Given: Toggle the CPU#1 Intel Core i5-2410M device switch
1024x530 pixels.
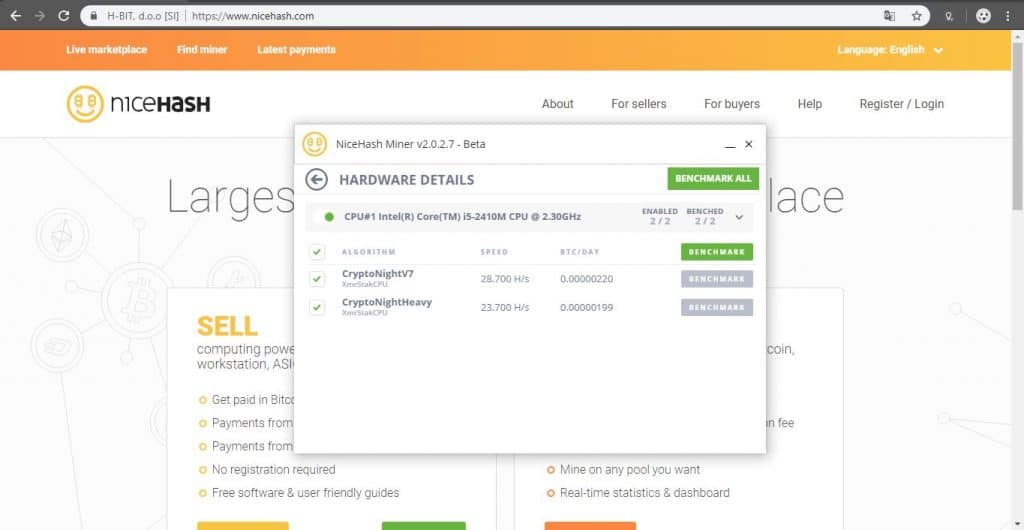Looking at the screenshot, I should (324, 217).
